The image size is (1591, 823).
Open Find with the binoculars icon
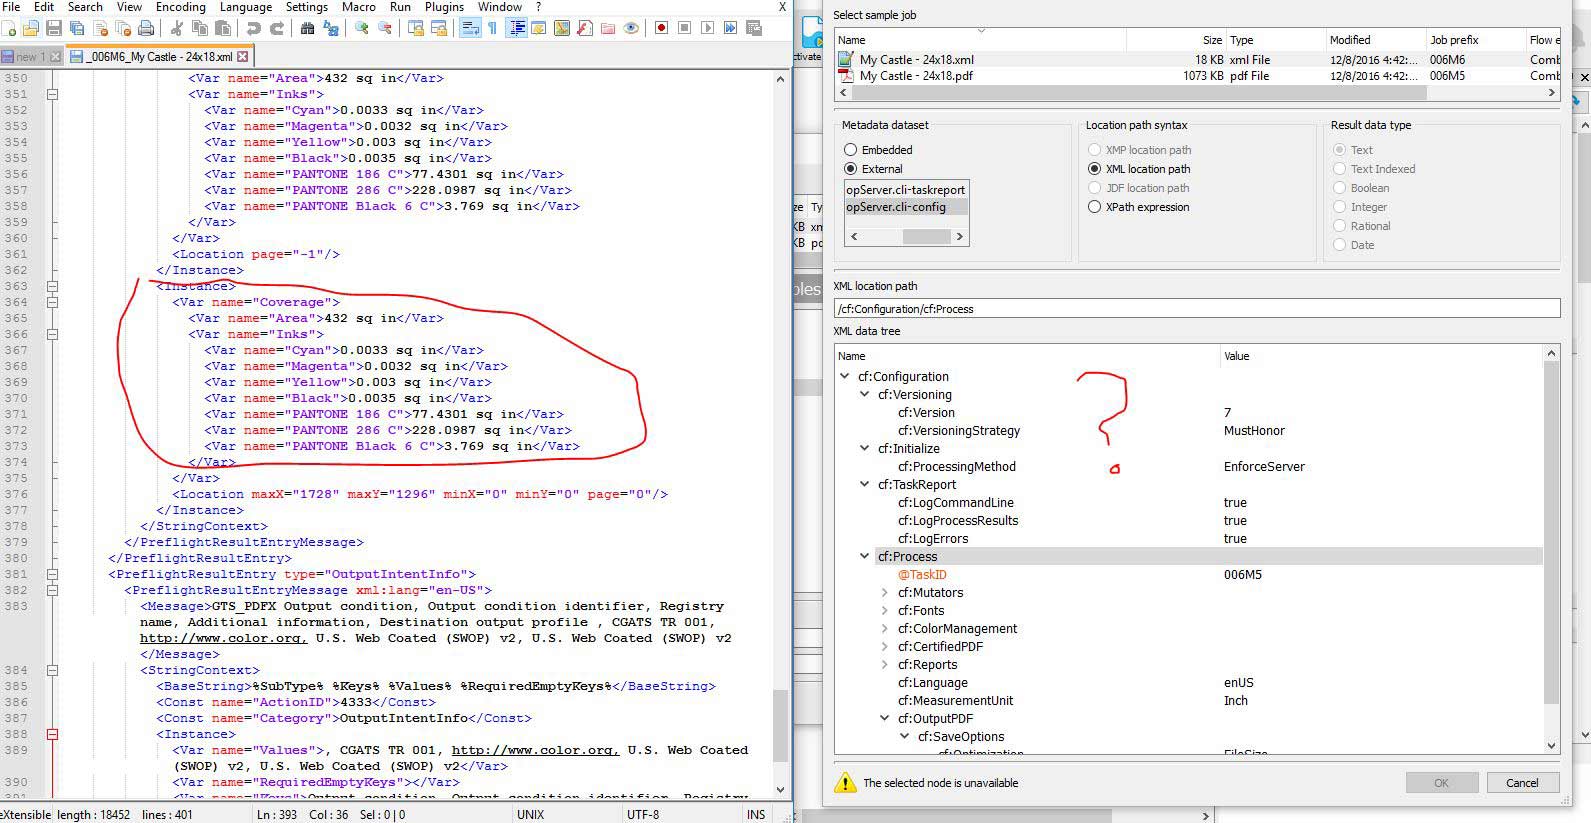pos(308,28)
